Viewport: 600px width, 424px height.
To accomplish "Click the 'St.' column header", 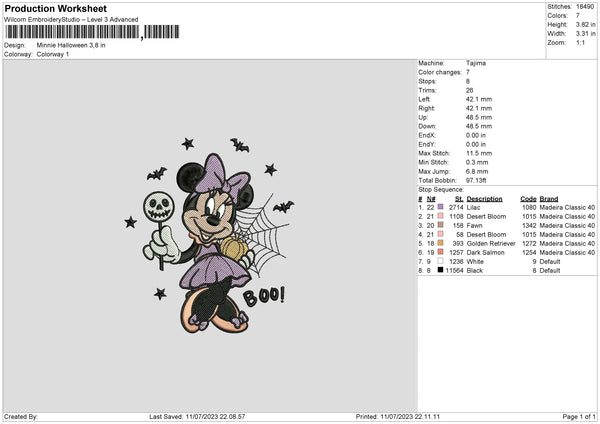I will (459, 199).
